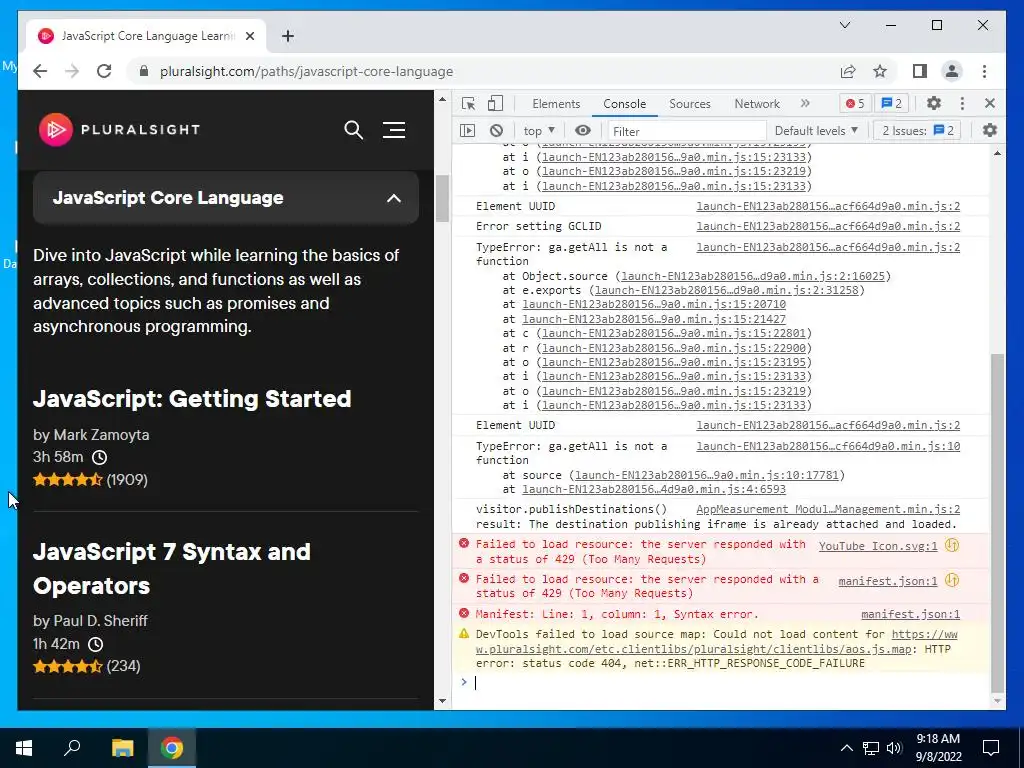Click the author name Mark Zamoyta

pos(101,435)
